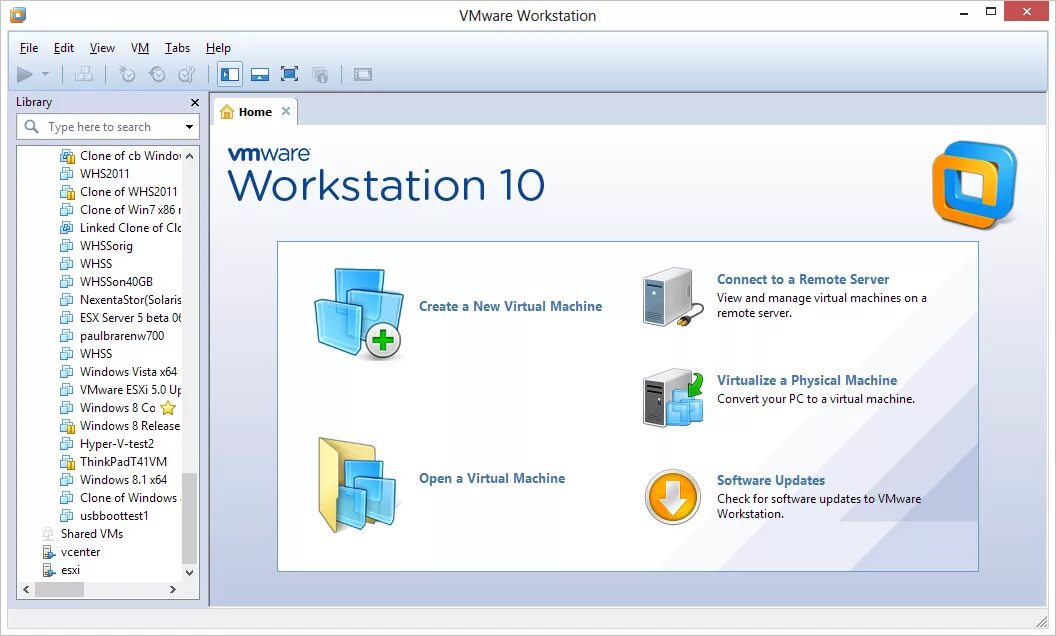Image resolution: width=1056 pixels, height=636 pixels.
Task: Click the Software Updates link
Action: coord(770,480)
